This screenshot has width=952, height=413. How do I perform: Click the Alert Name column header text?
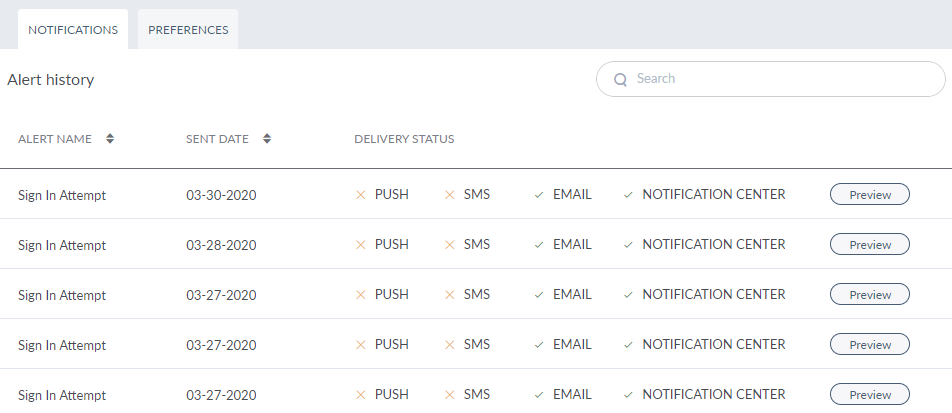[x=55, y=139]
